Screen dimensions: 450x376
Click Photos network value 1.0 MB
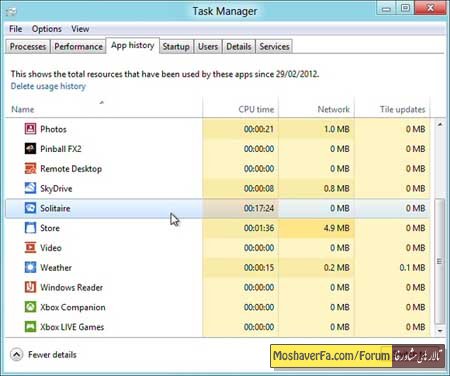click(337, 129)
